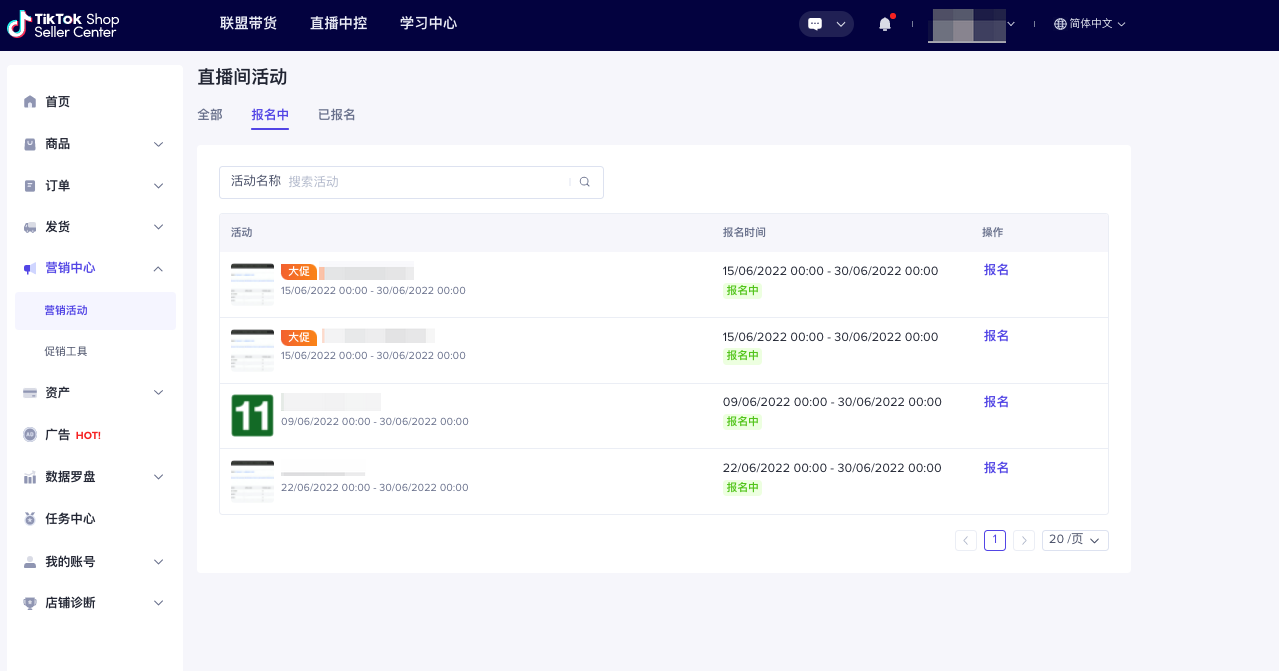
Task: Open 首页 home in sidebar
Action: pos(57,102)
